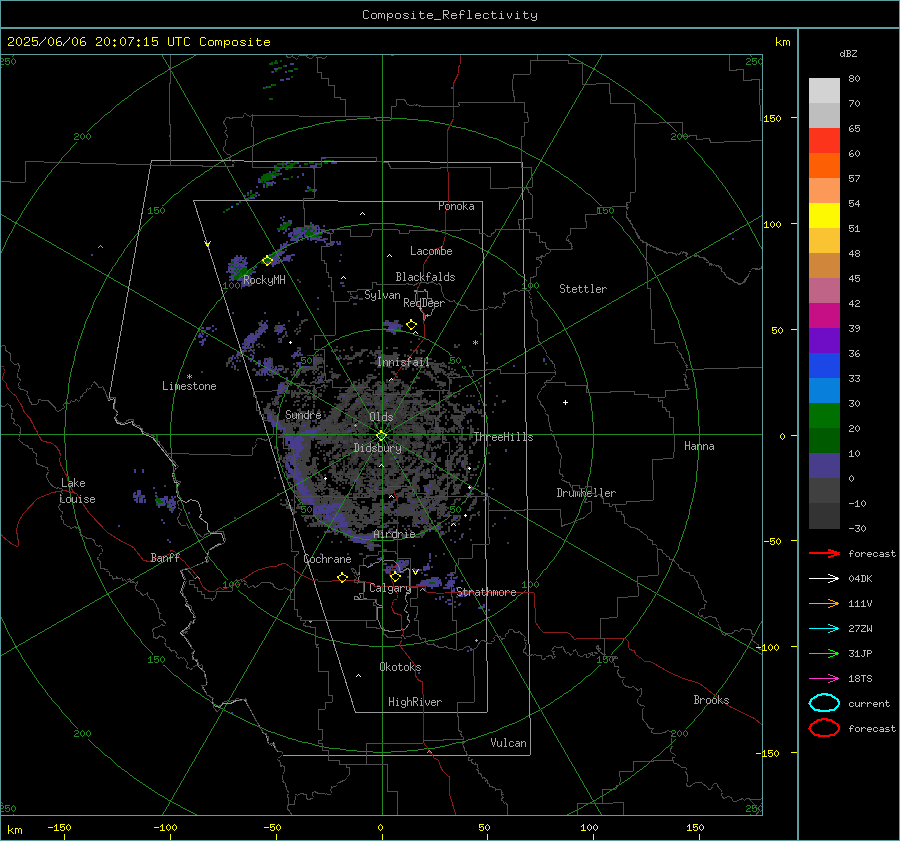Click the 'Cochrane' town label
Image resolution: width=900 pixels, height=841 pixels.
(327, 559)
